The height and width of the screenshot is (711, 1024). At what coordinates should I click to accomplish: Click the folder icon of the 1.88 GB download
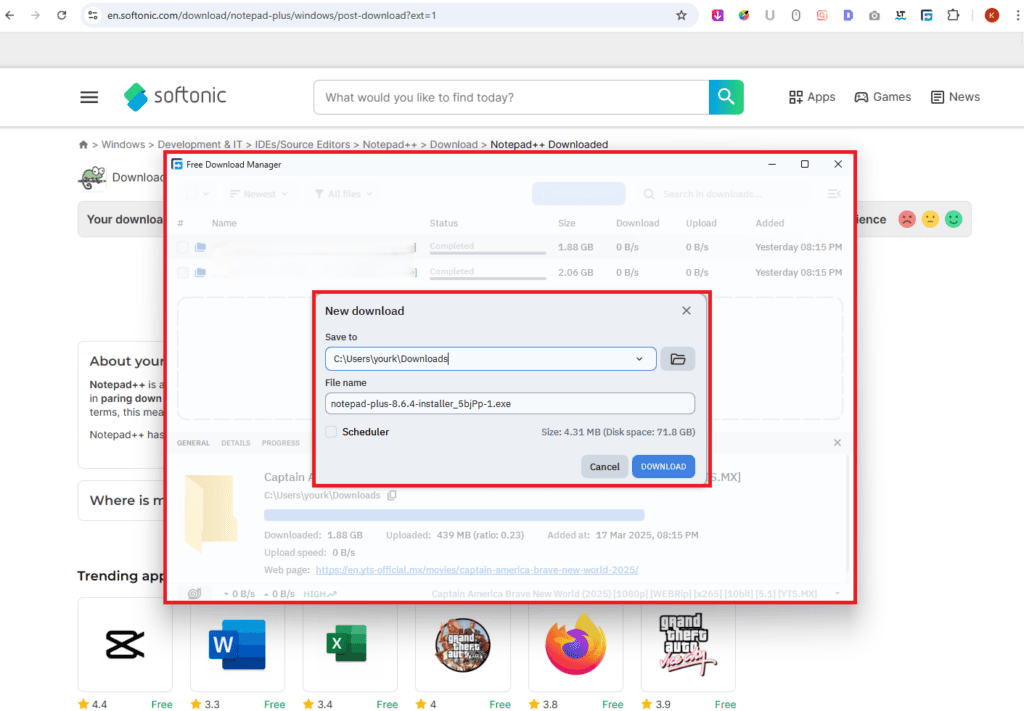(x=200, y=247)
